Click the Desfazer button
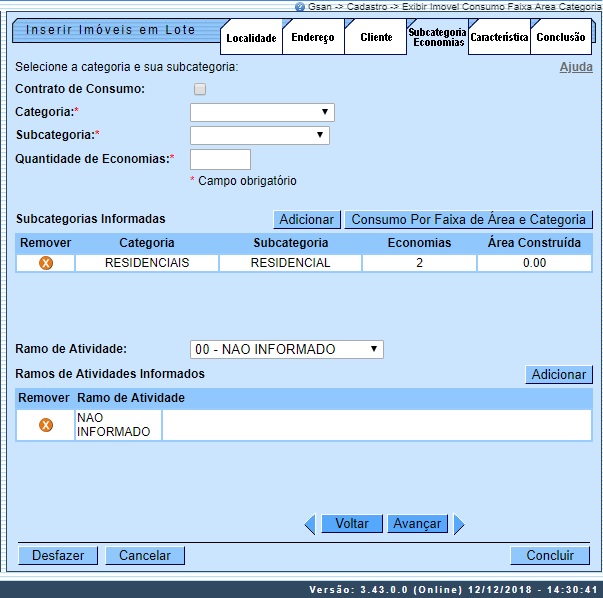The width and height of the screenshot is (603, 598). tap(58, 556)
